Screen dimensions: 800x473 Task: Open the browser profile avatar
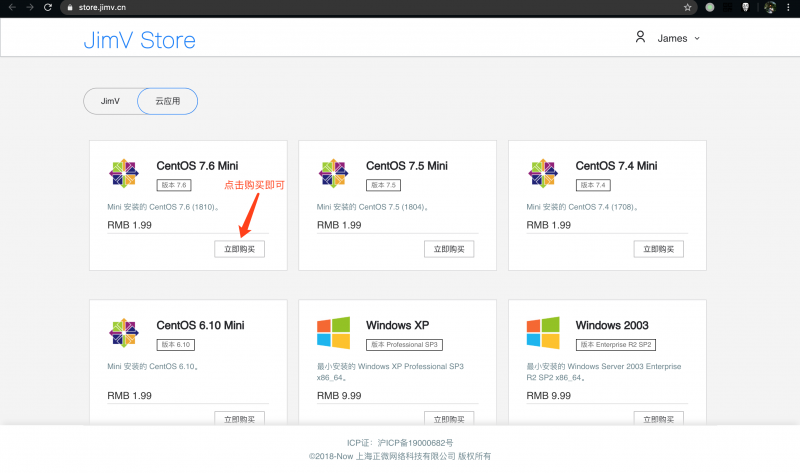click(x=770, y=7)
